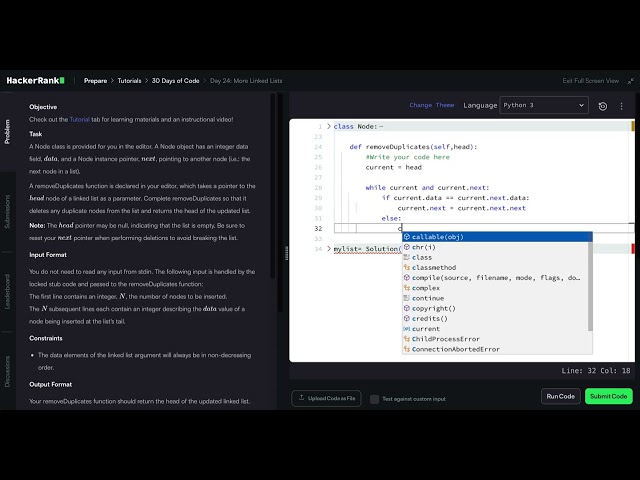Viewport: 640px width, 480px height.
Task: Click keyword icon beside class suggestion
Action: pyautogui.click(x=407, y=257)
